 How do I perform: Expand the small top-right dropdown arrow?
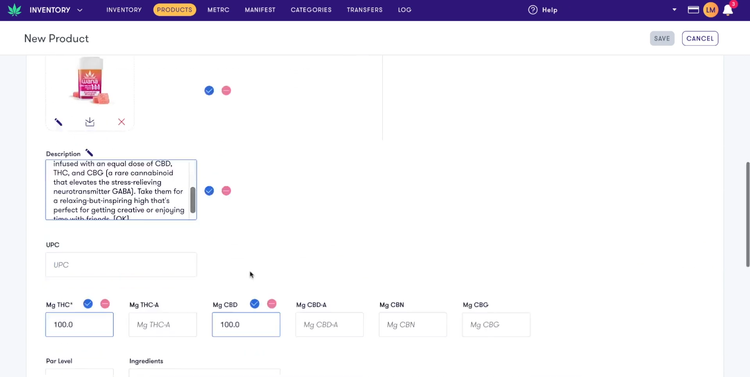coord(674,10)
